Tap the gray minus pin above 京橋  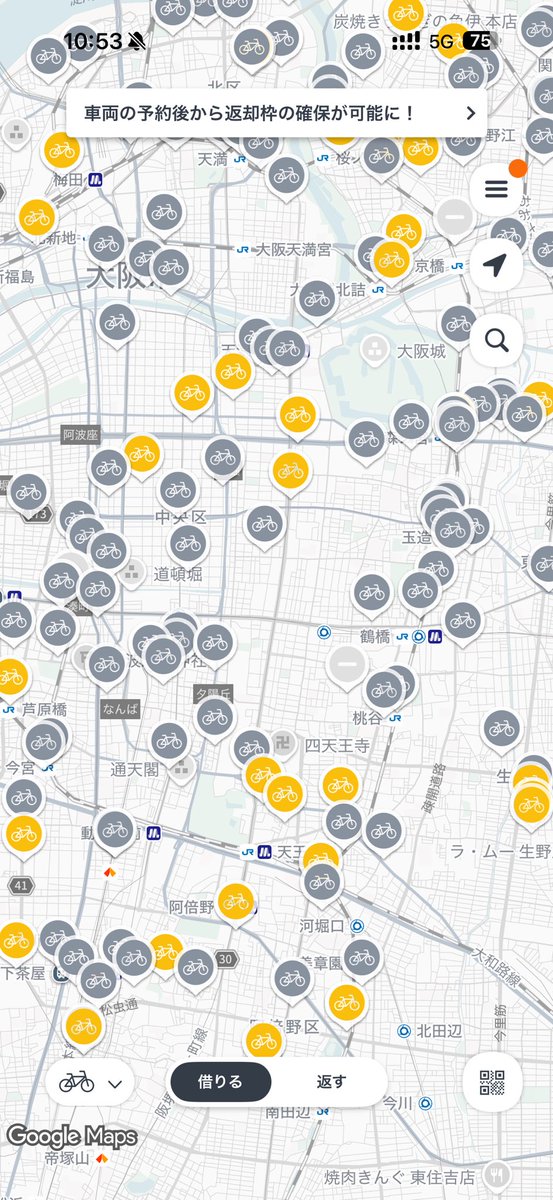454,218
